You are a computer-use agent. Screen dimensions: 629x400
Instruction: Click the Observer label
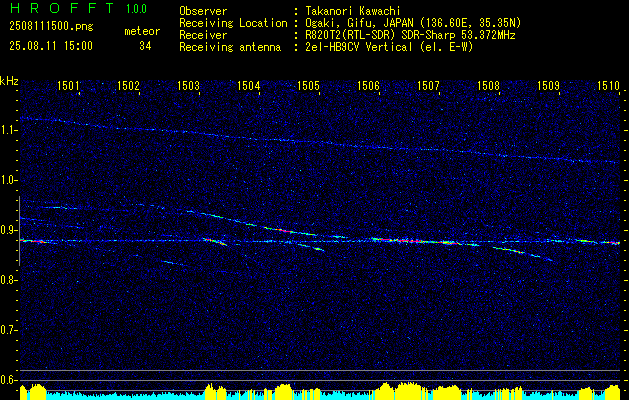(x=203, y=11)
